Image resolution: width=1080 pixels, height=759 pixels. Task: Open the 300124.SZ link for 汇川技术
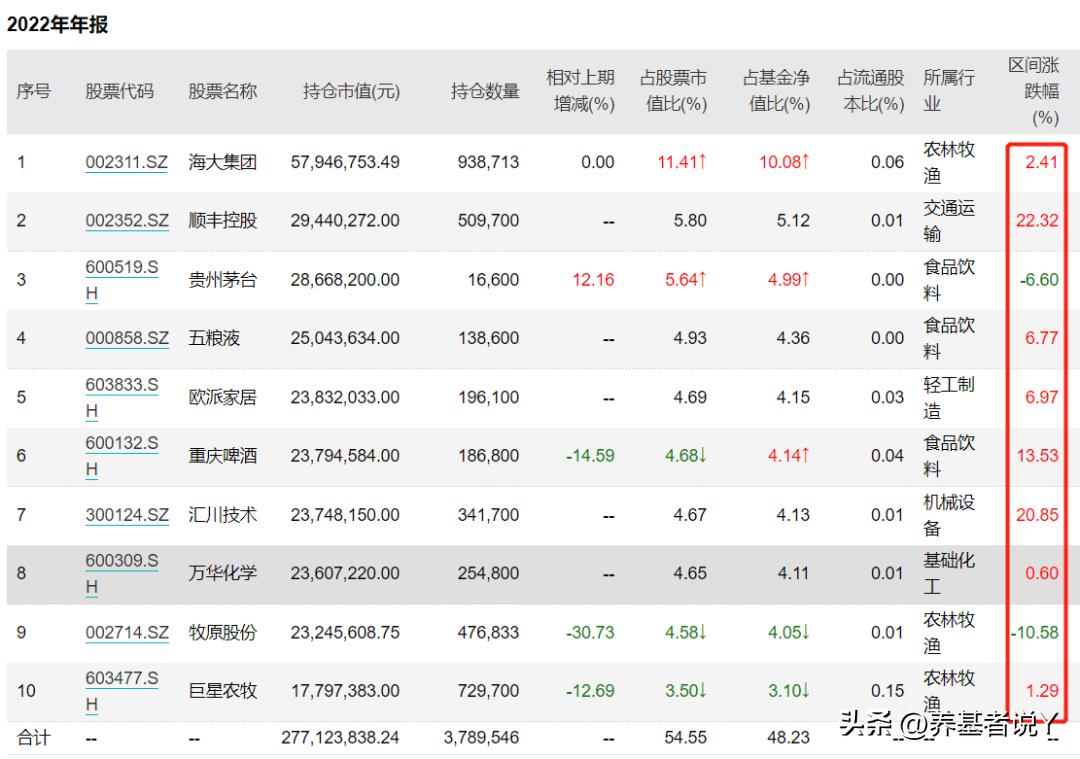[126, 515]
